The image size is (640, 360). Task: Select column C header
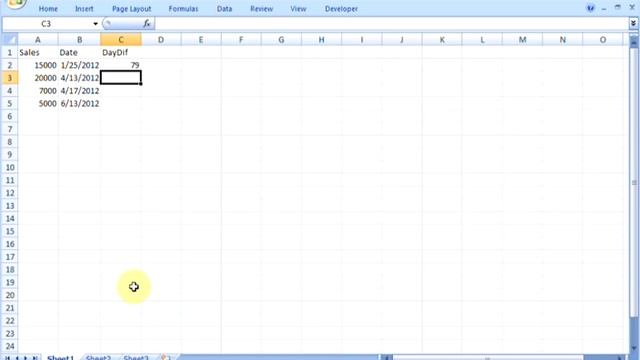coord(121,40)
